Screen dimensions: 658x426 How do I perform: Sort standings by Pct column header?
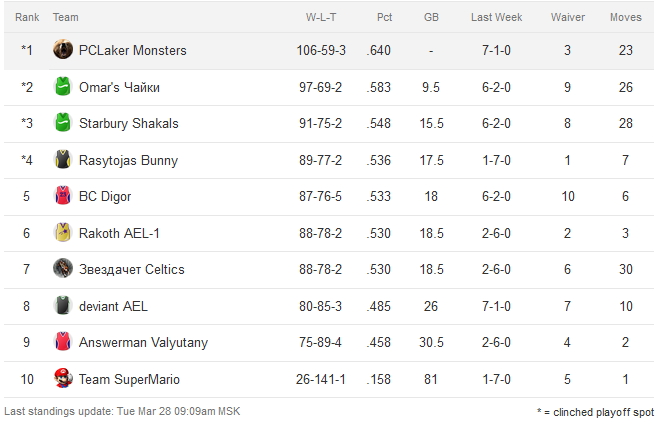coord(384,17)
